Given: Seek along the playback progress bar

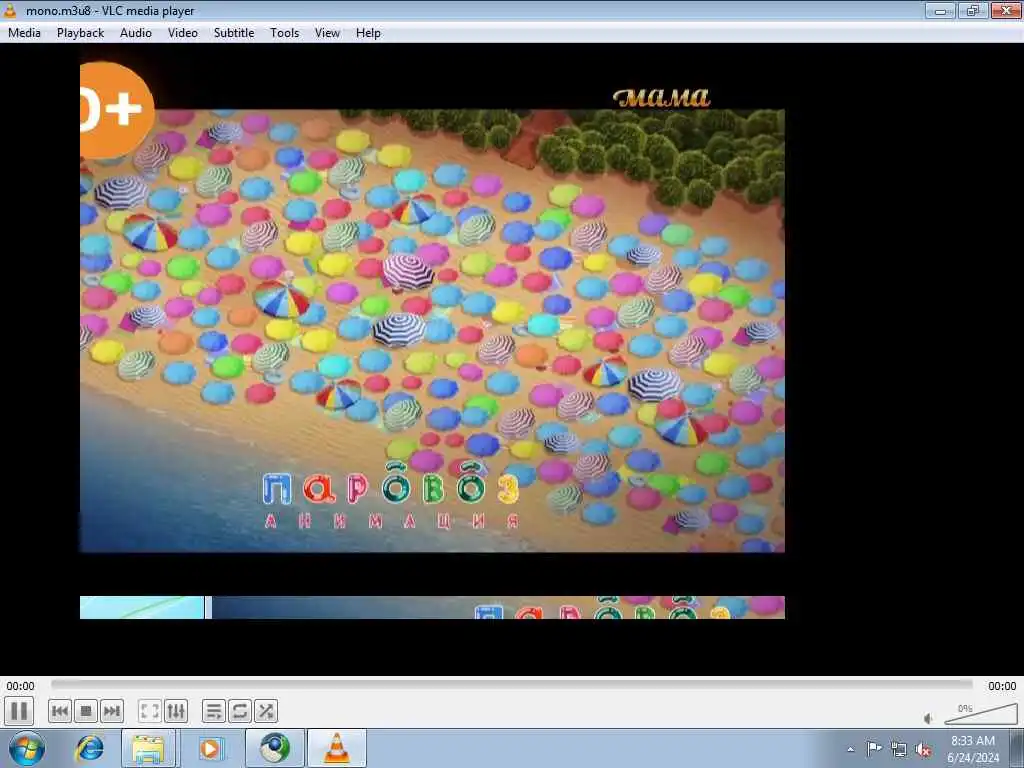Looking at the screenshot, I should point(511,685).
